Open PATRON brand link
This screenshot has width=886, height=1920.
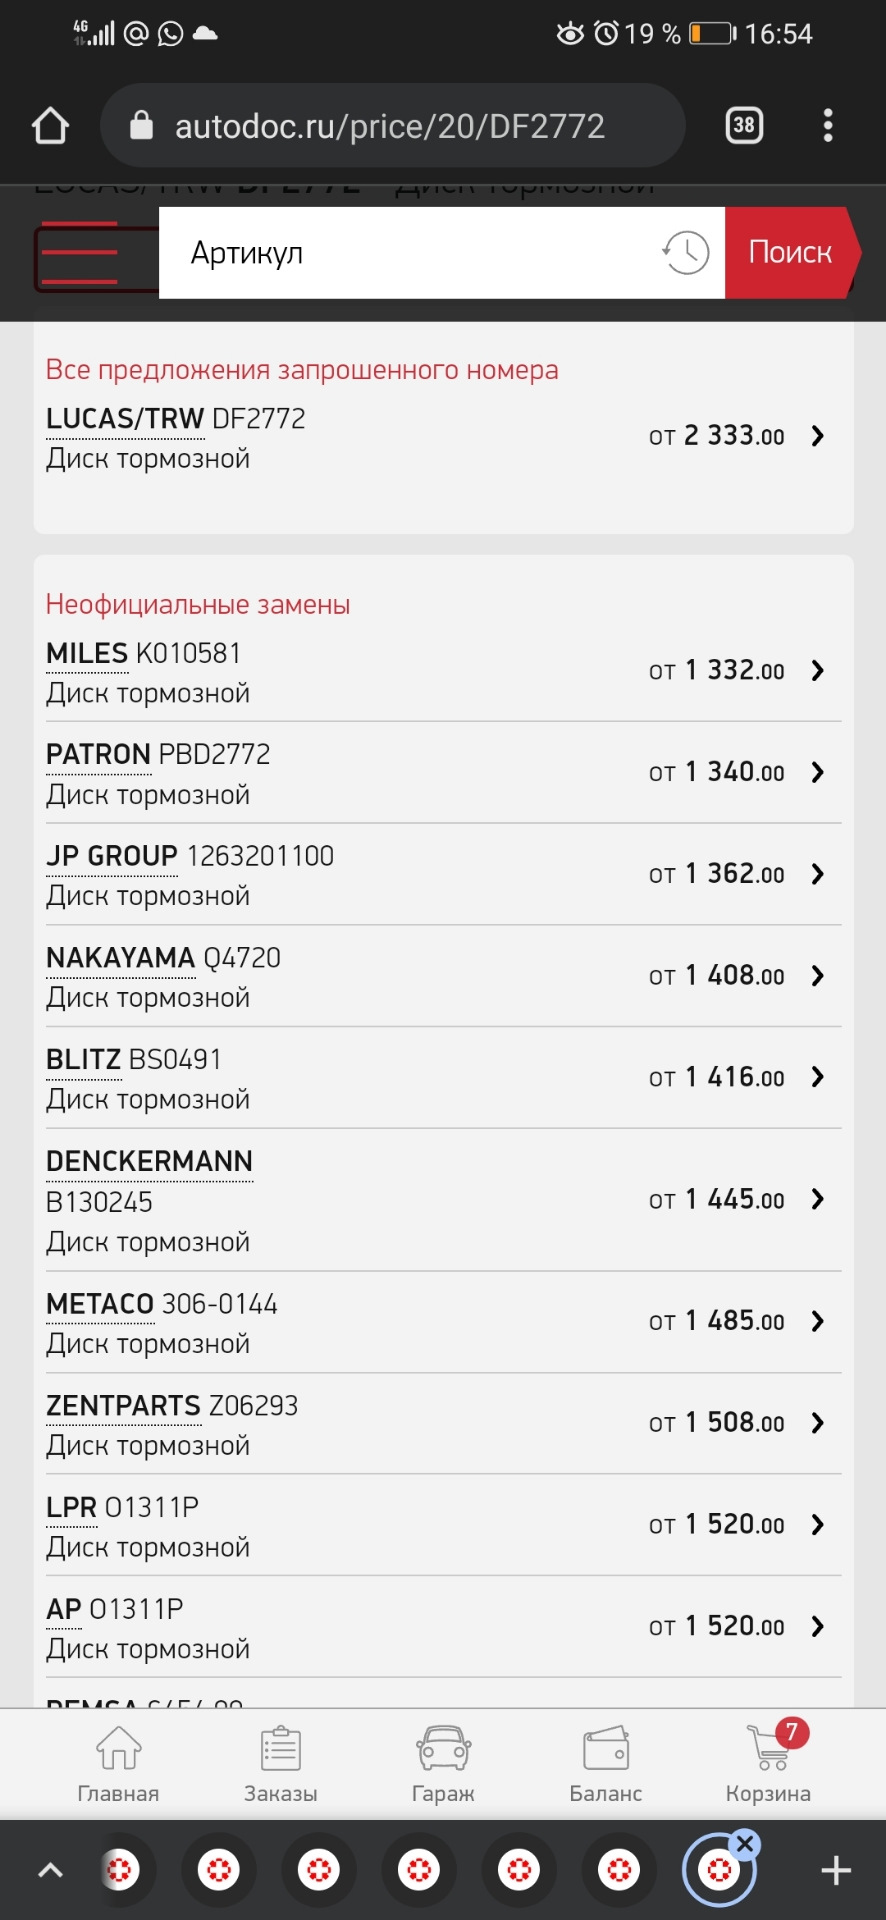click(98, 754)
